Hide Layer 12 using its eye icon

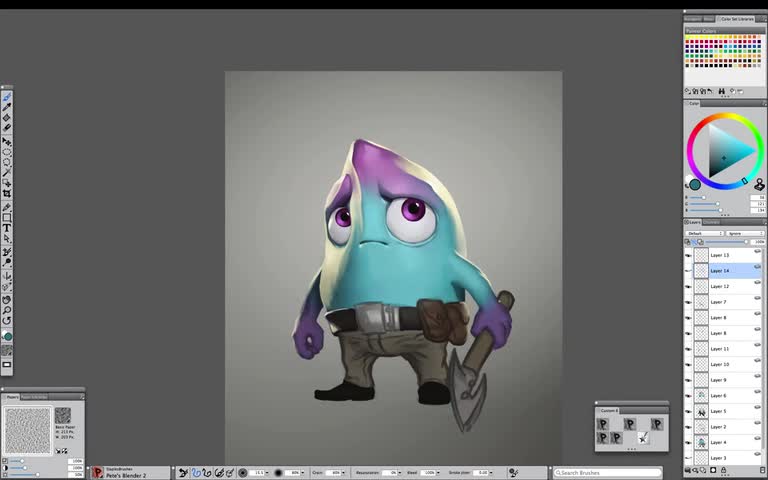pyautogui.click(x=688, y=287)
